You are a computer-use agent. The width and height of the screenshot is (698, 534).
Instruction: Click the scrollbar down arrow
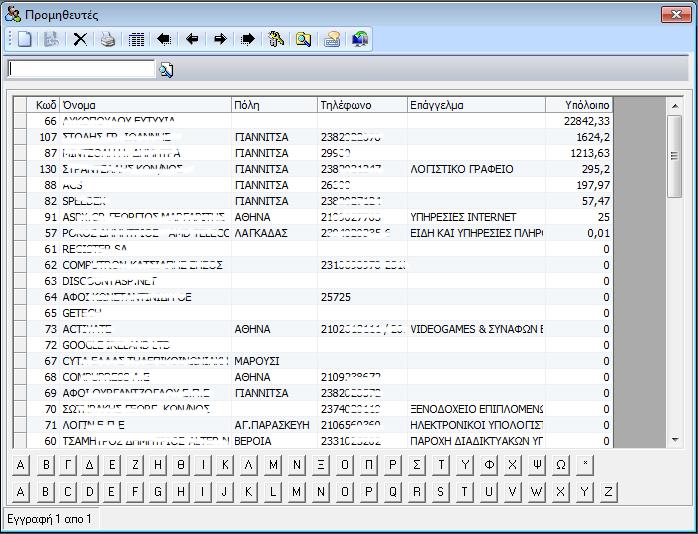coord(675,440)
